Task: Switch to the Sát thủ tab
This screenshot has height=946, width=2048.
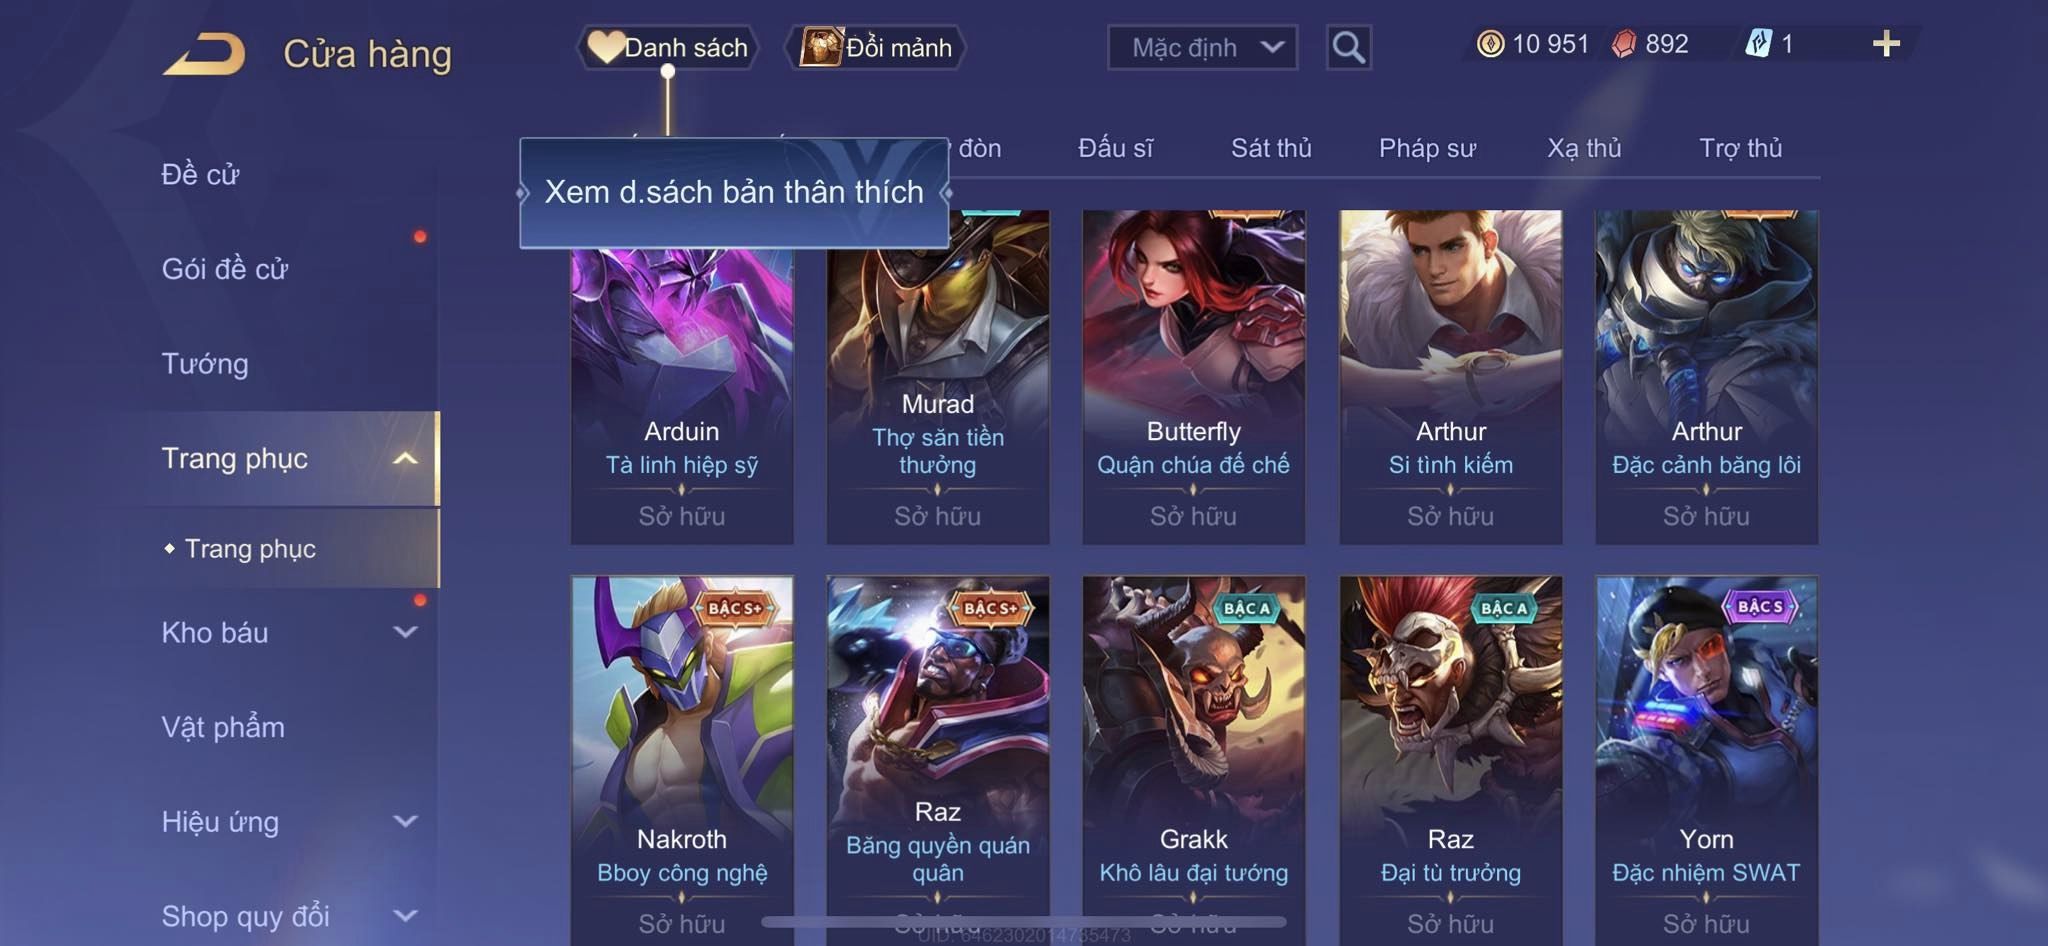Action: [x=1271, y=148]
